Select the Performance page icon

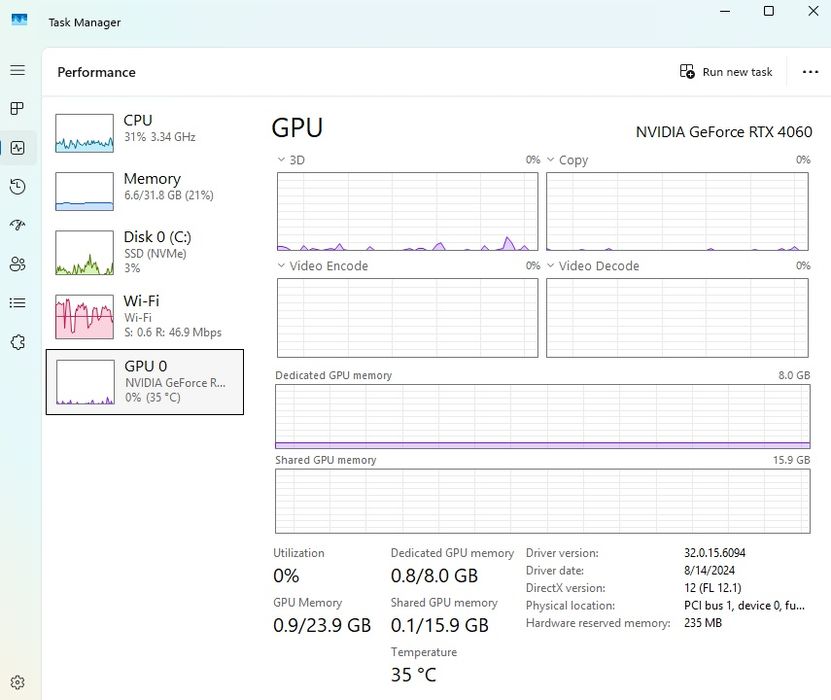(17, 148)
